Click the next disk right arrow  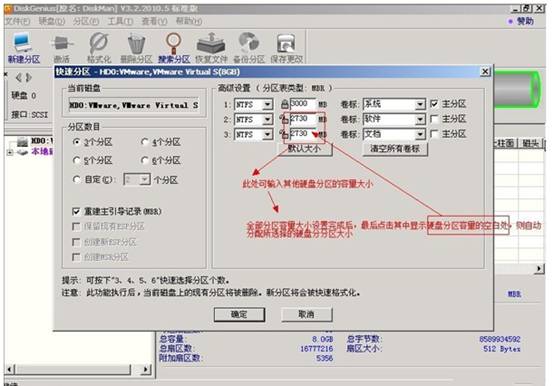tap(29, 77)
